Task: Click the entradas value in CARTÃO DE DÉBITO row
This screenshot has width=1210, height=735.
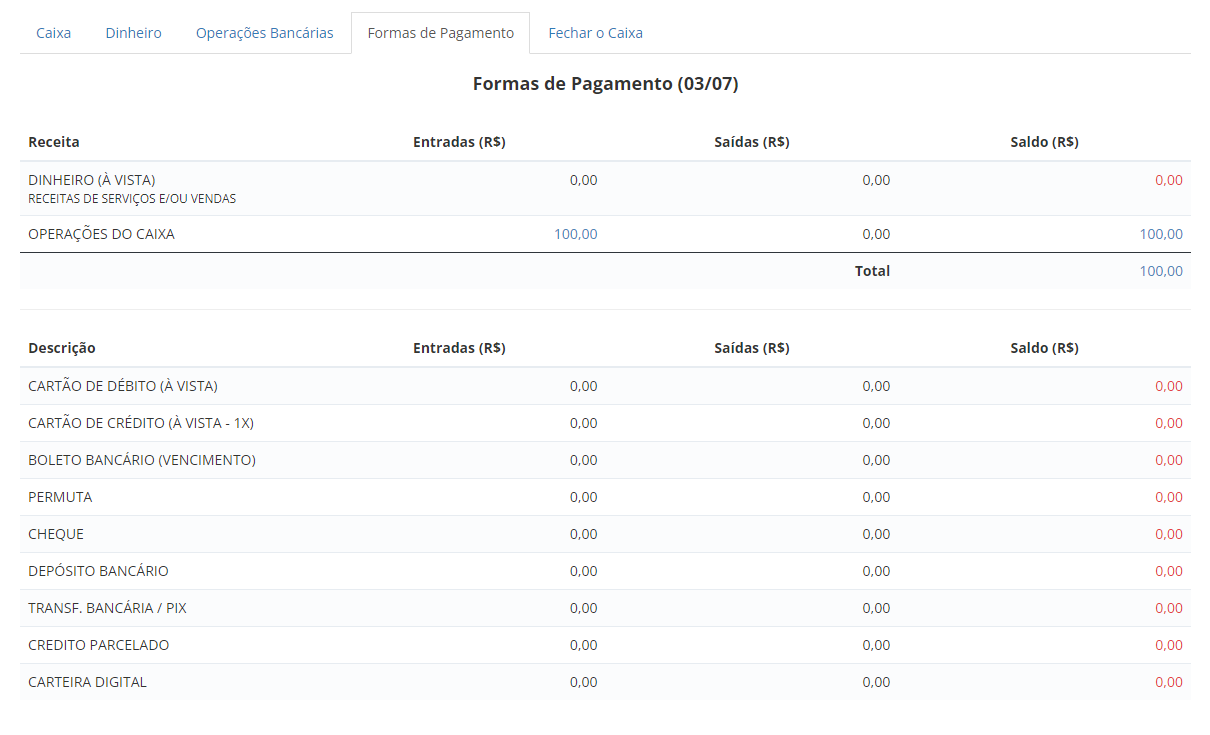Action: (584, 386)
